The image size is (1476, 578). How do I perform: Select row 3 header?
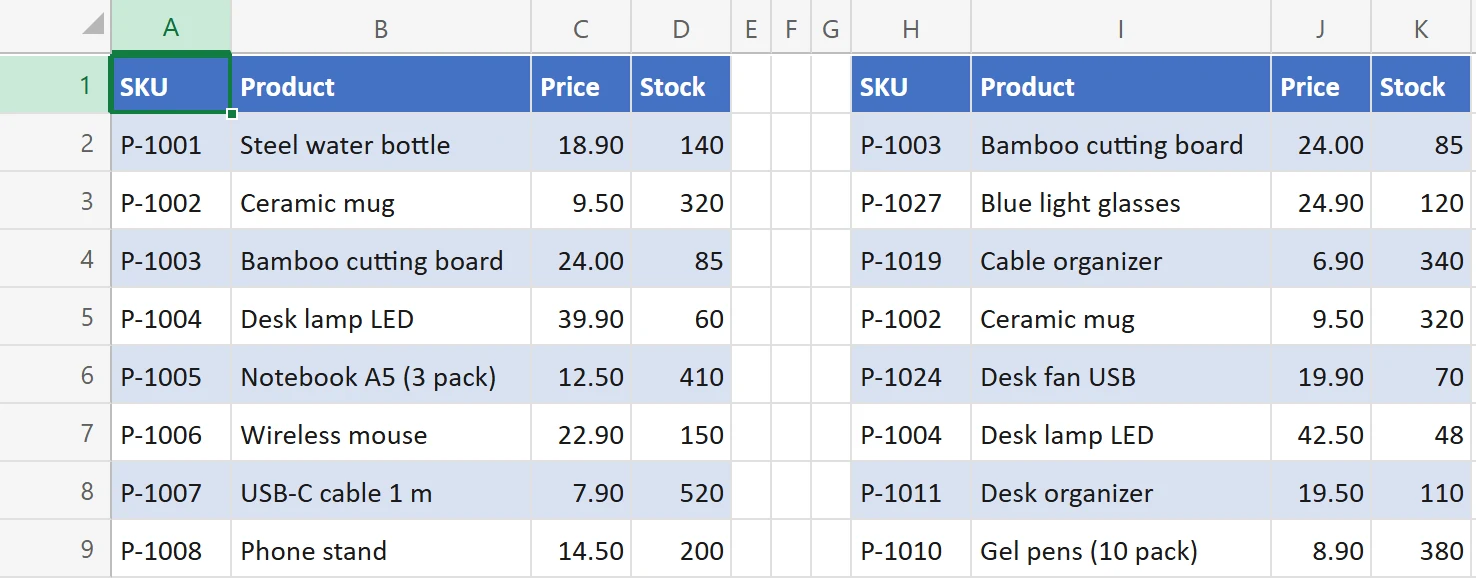click(55, 200)
